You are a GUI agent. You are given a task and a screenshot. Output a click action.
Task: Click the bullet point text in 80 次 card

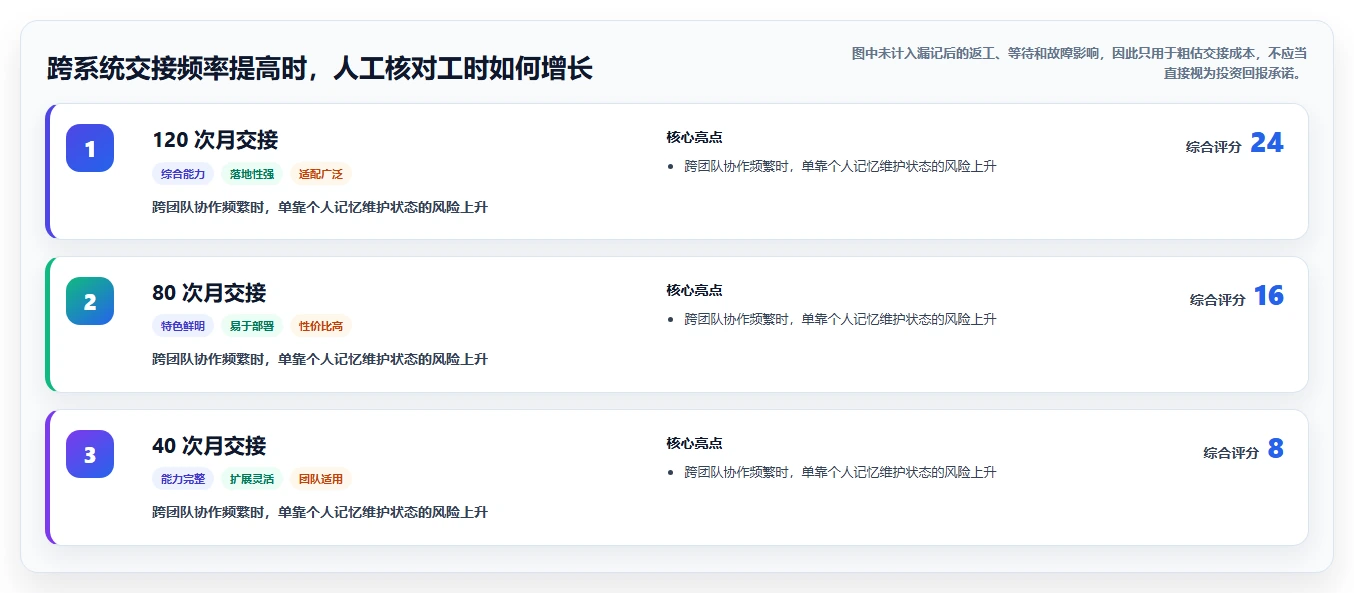pyautogui.click(x=840, y=319)
